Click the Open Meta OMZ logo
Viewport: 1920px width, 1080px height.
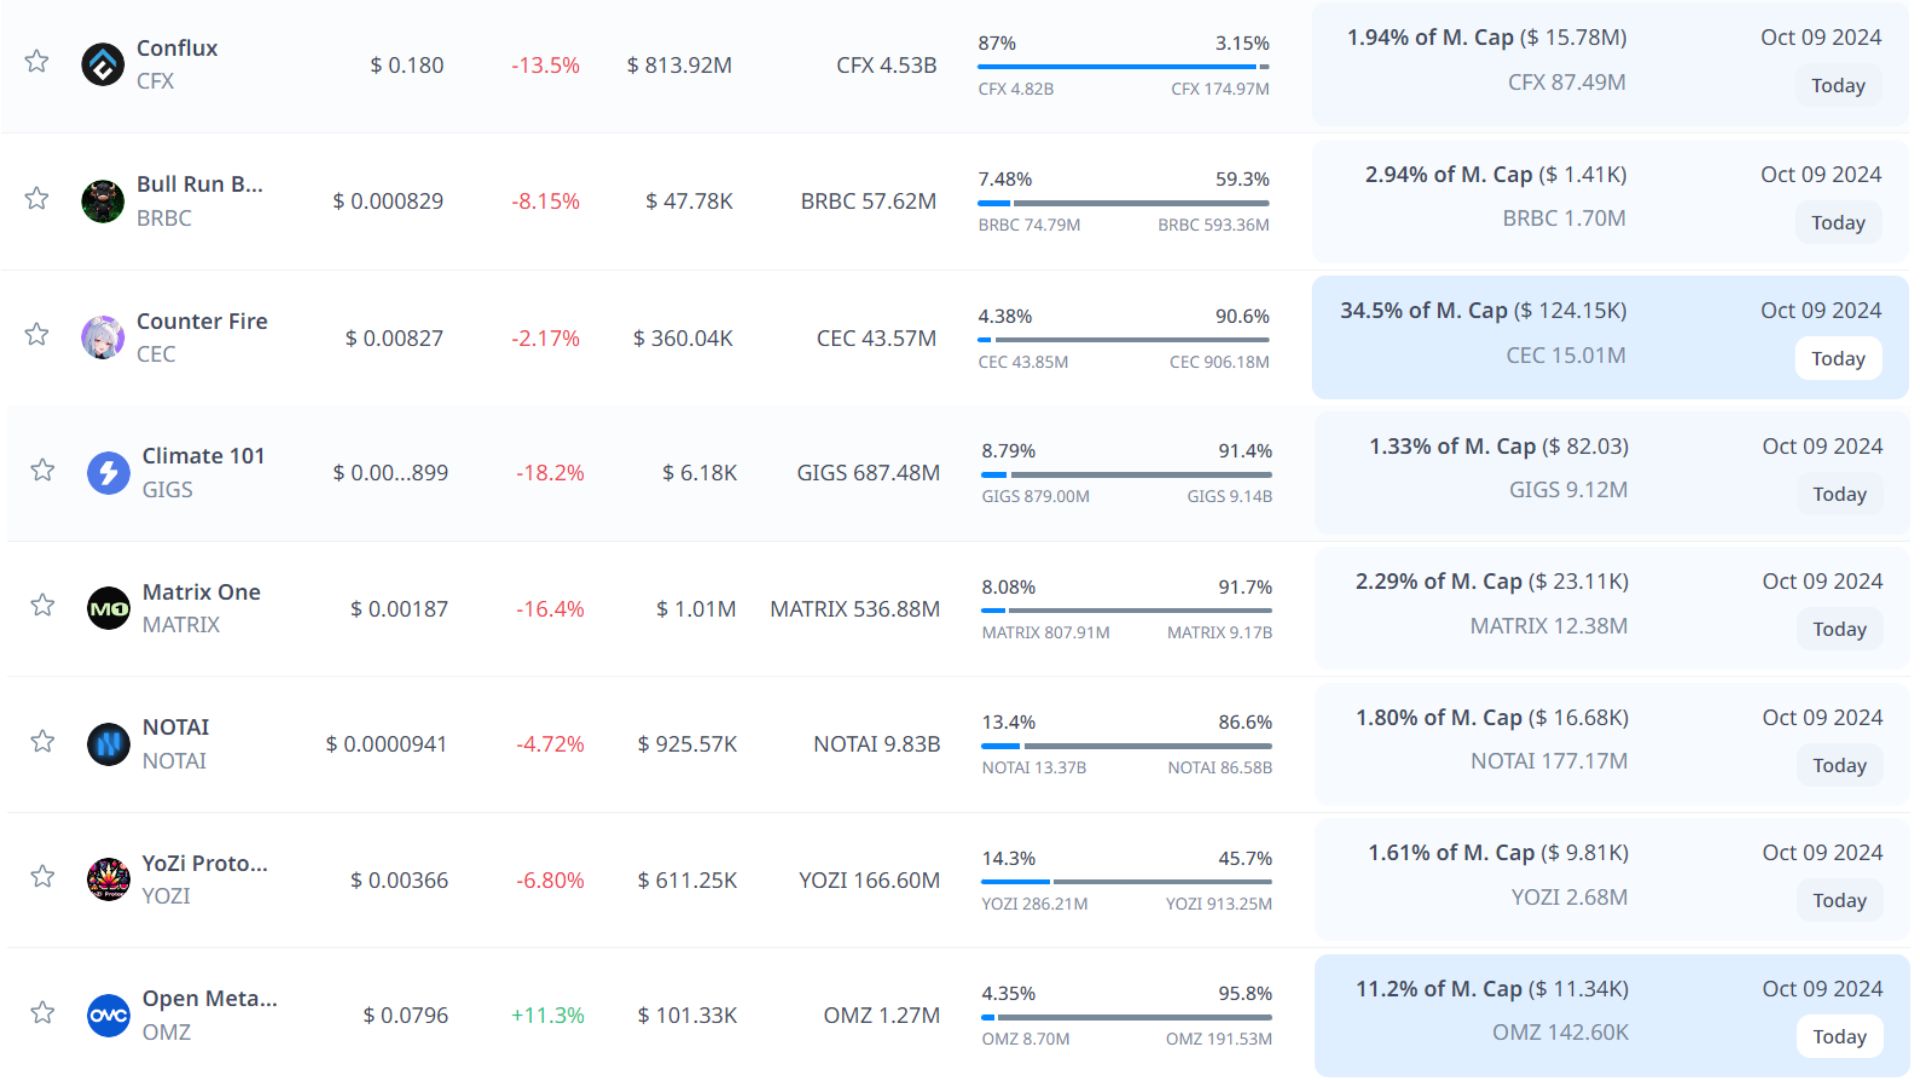tap(108, 1015)
